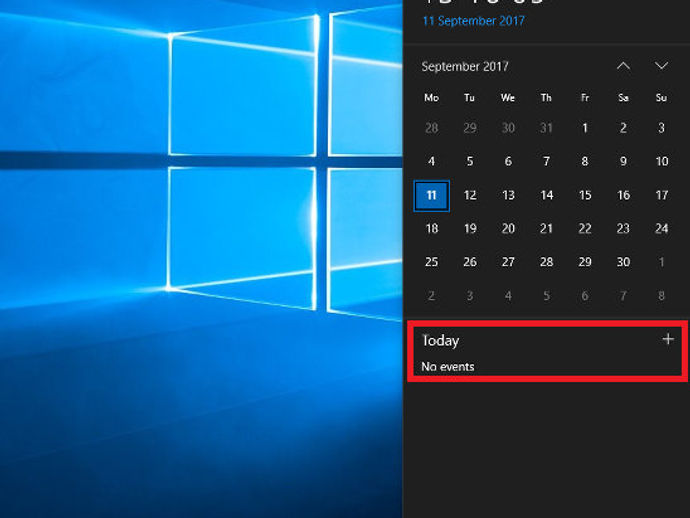Select dimmed August 28 in calendar

pyautogui.click(x=432, y=128)
